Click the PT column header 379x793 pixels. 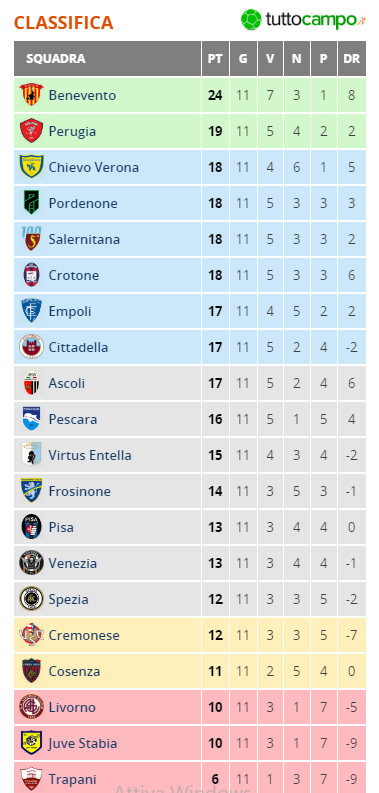pyautogui.click(x=215, y=59)
